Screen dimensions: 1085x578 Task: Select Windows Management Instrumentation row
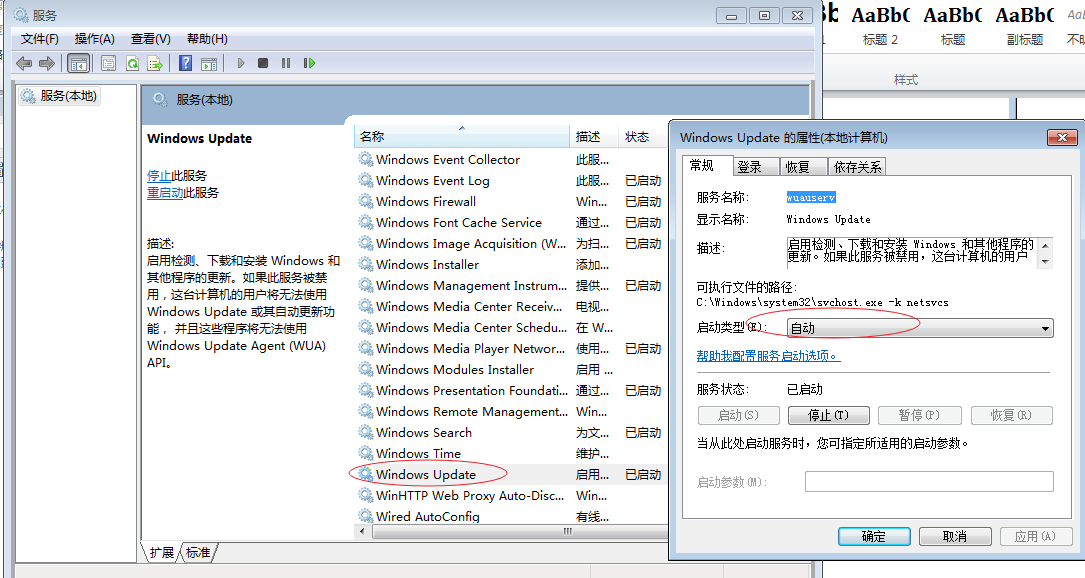[511, 285]
